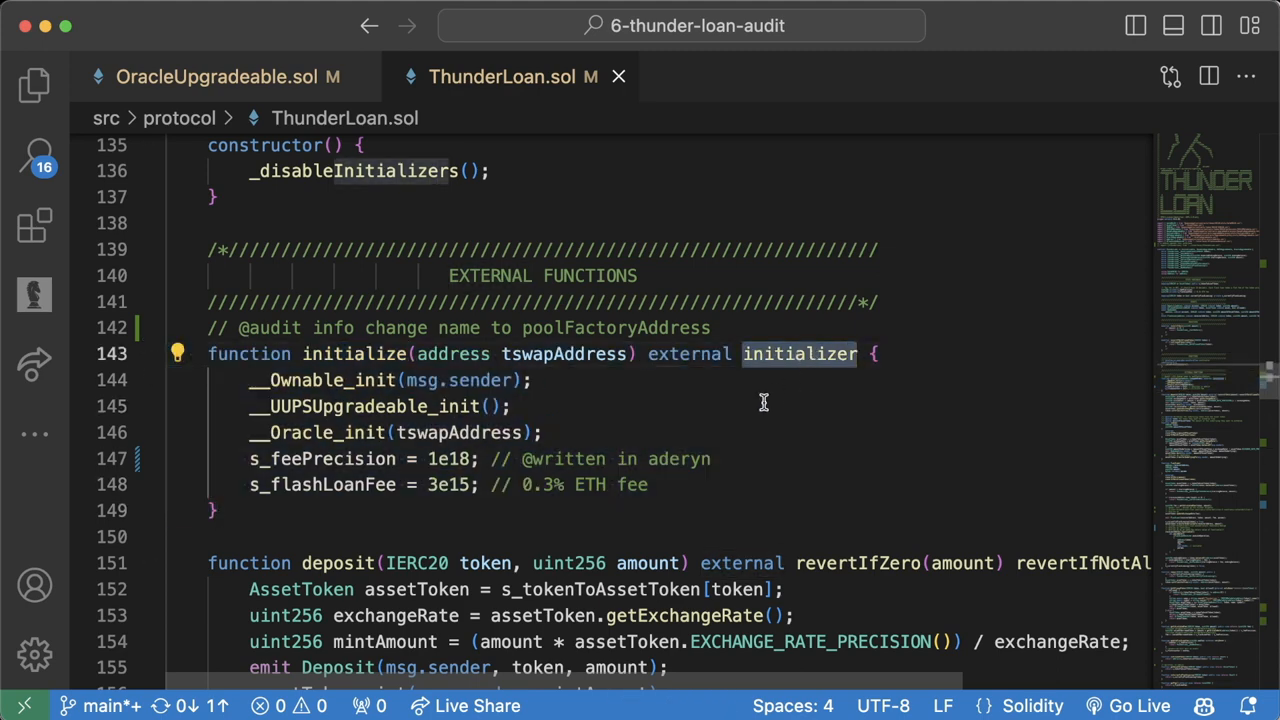Select the chess knight extension icon
The image size is (1280, 720).
tap(34, 293)
